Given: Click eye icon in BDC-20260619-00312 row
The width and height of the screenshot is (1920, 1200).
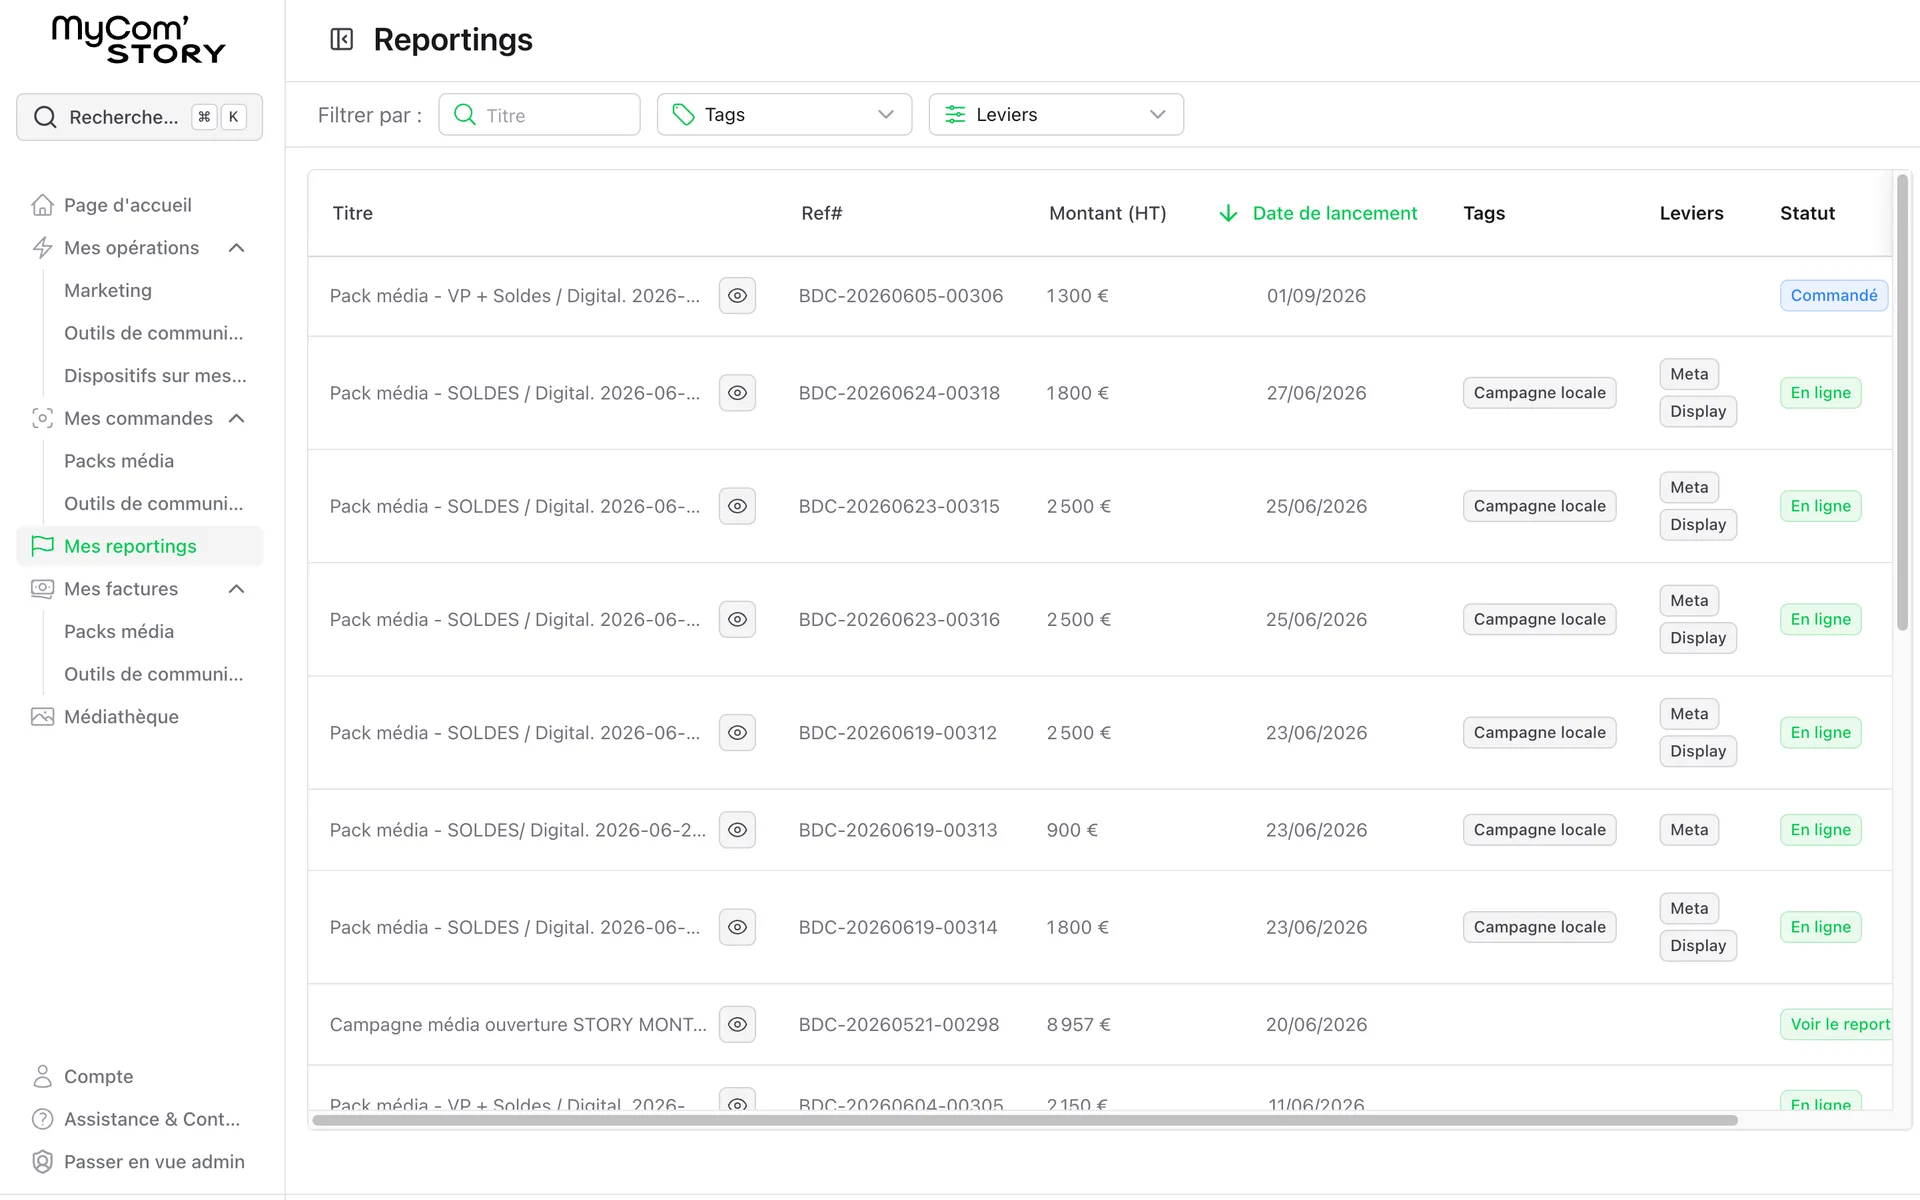Looking at the screenshot, I should [737, 733].
